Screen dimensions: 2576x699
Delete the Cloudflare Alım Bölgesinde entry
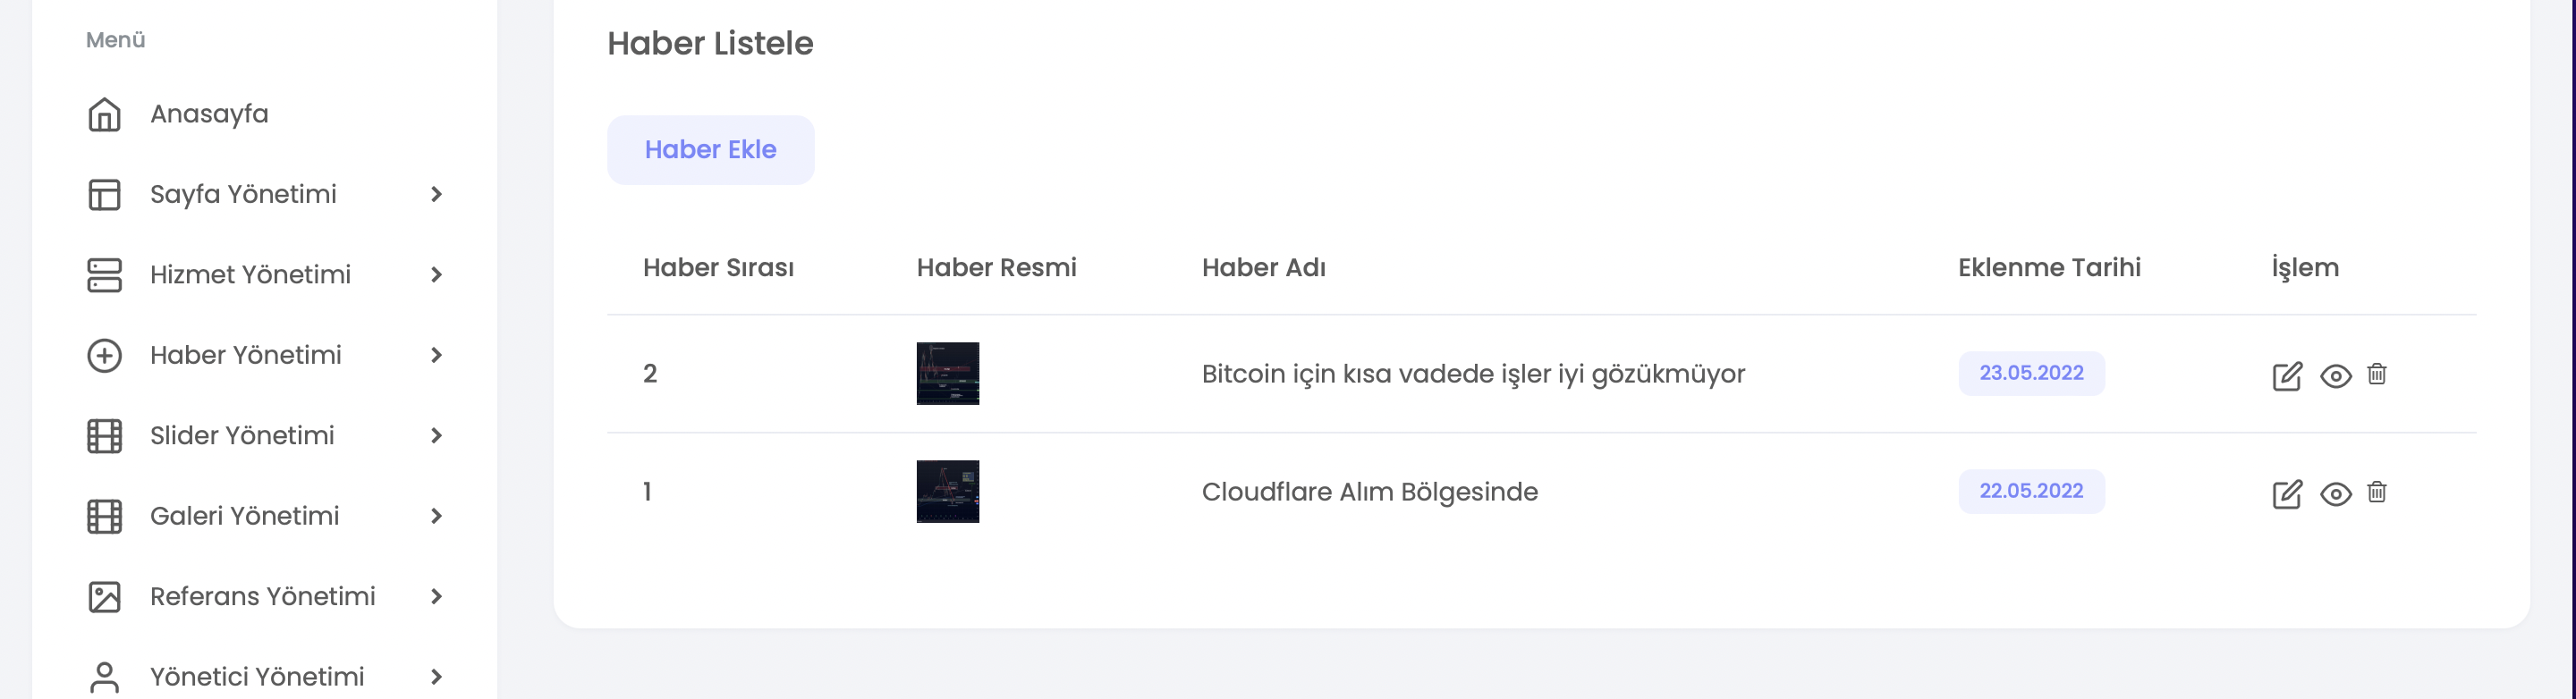[x=2377, y=492]
